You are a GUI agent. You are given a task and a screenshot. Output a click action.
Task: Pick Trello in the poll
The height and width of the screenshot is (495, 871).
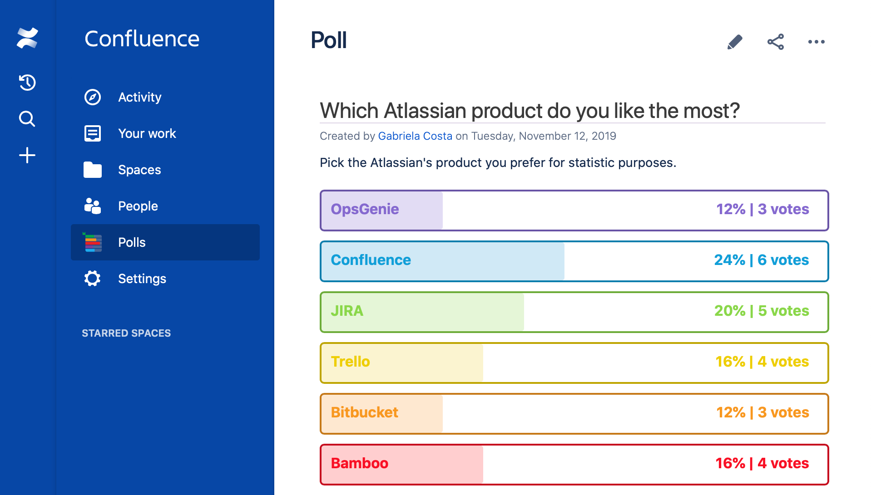(574, 363)
